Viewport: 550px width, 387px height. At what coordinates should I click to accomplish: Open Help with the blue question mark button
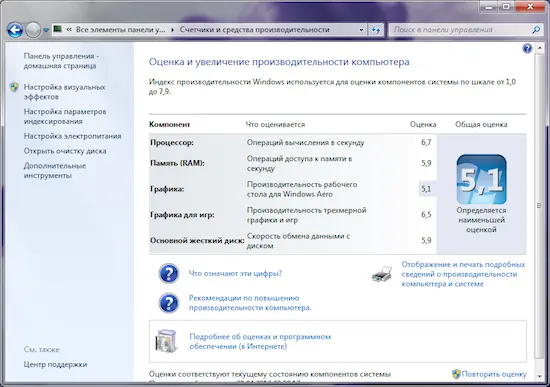click(527, 48)
